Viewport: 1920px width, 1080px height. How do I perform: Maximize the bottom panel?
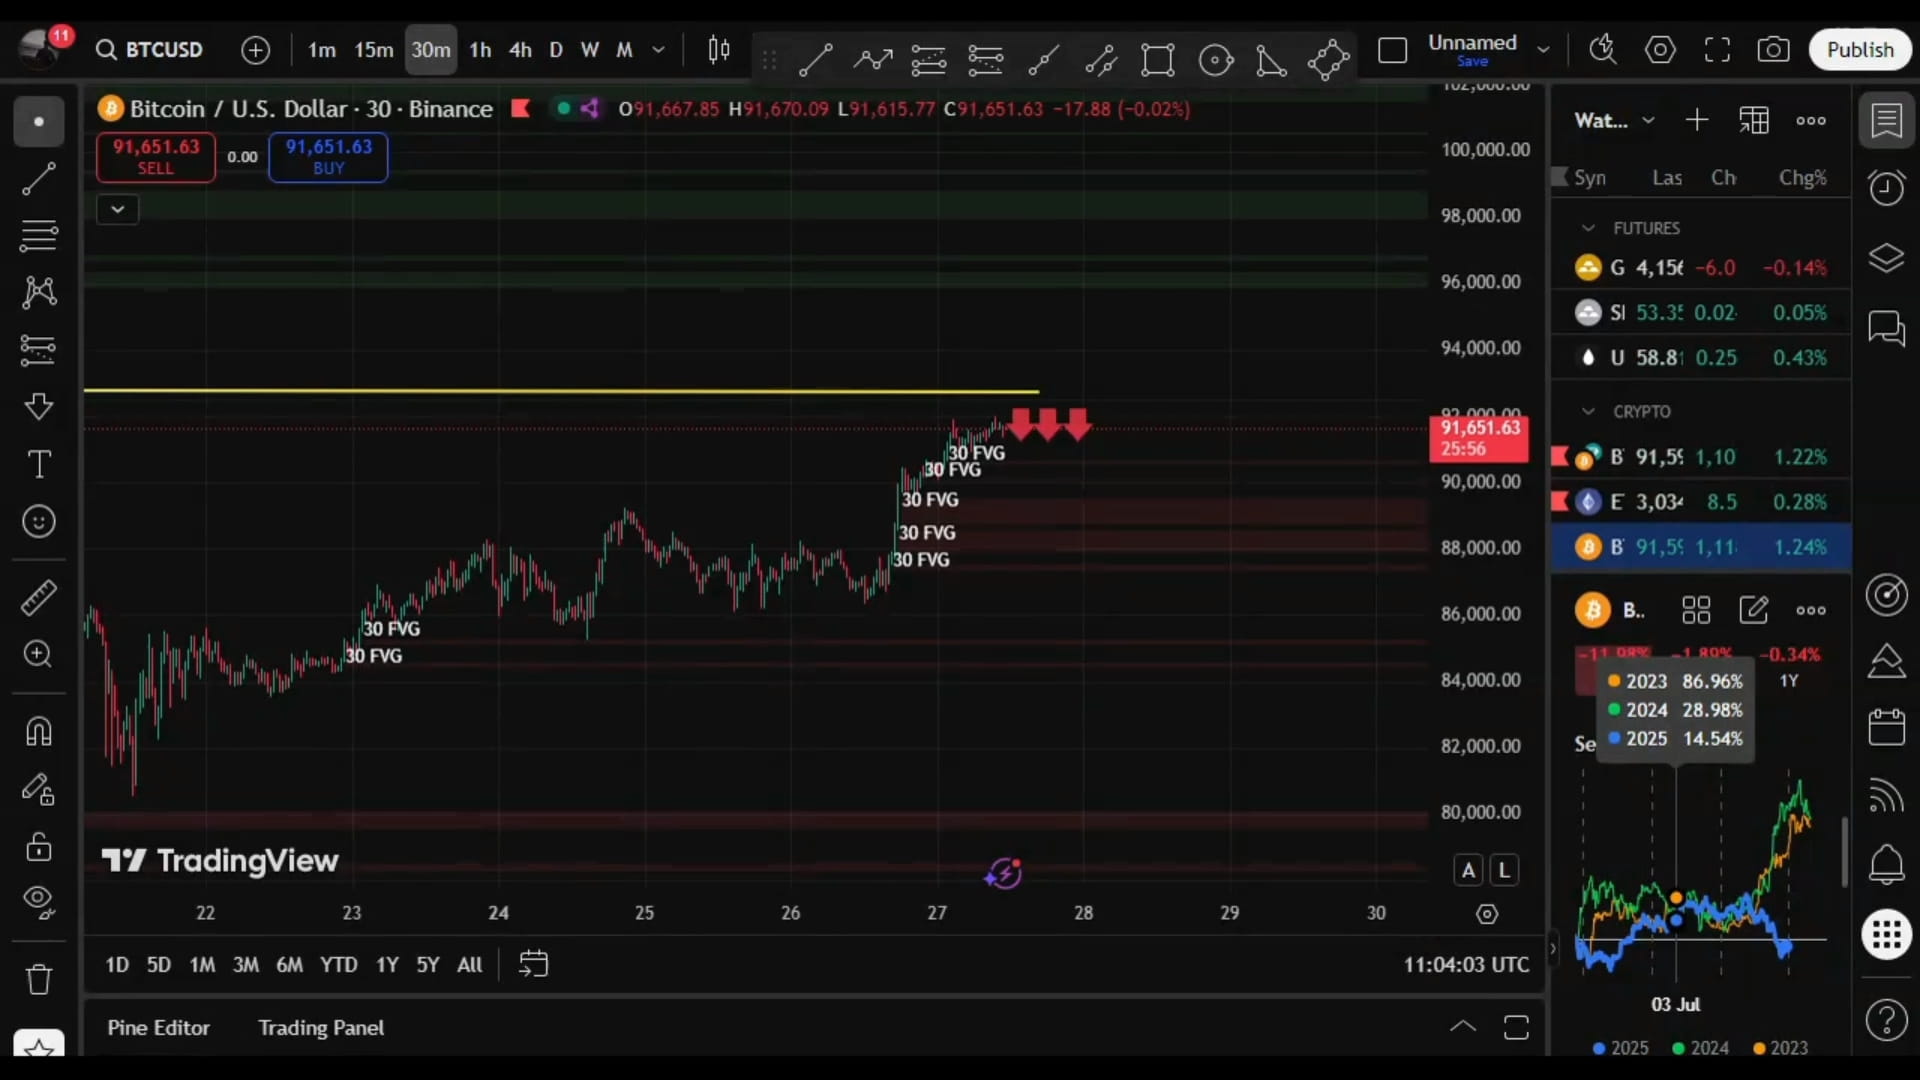[1516, 1028]
